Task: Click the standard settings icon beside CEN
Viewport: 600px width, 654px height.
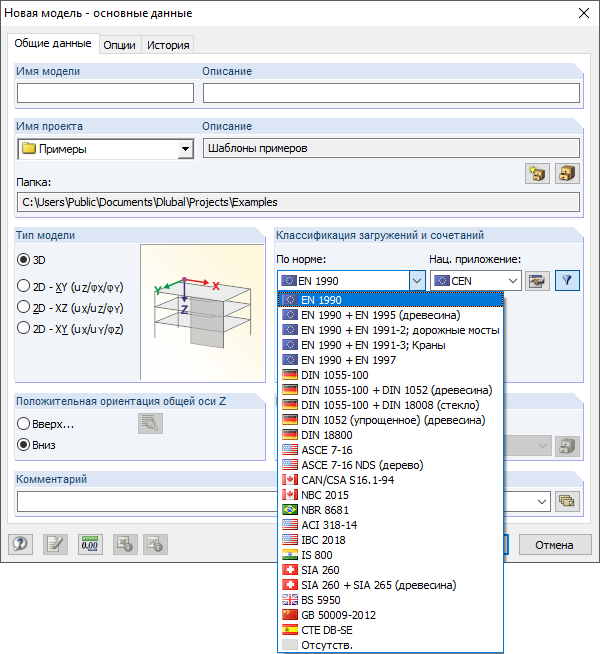Action: pos(537,281)
